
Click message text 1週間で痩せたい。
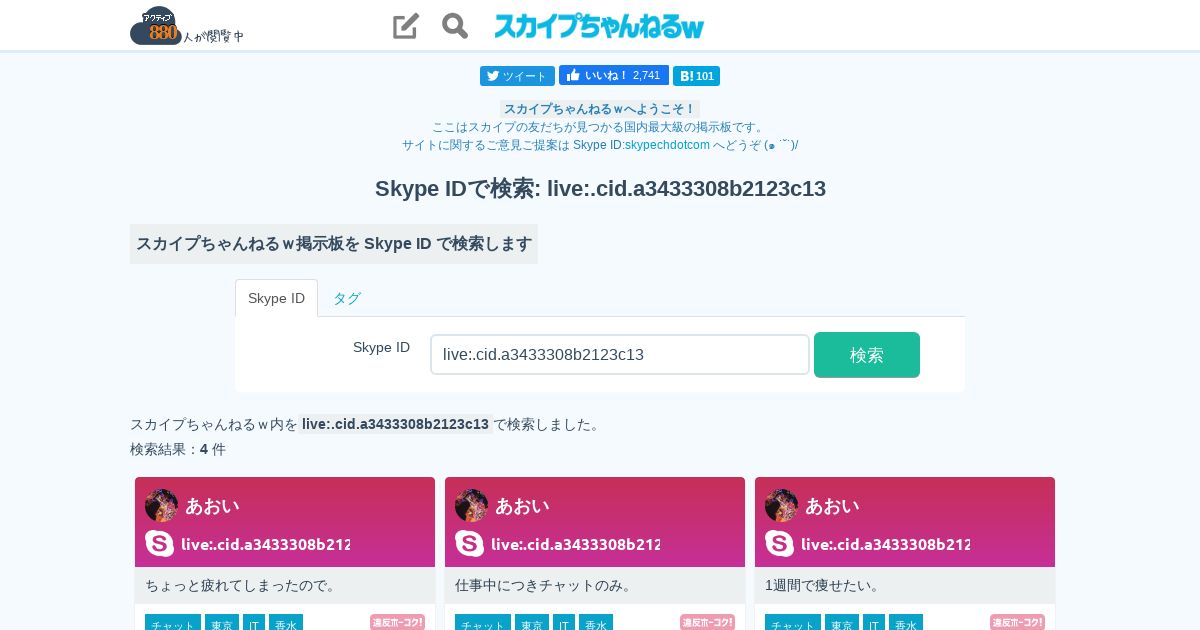coord(823,585)
